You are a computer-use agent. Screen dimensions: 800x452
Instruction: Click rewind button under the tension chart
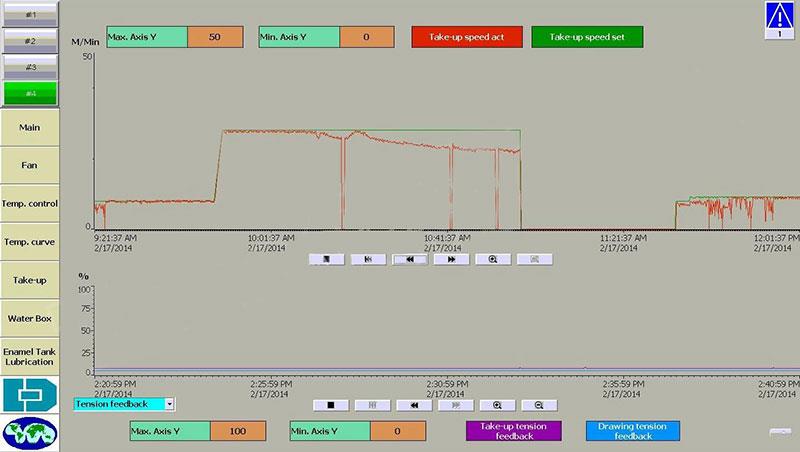(411, 405)
